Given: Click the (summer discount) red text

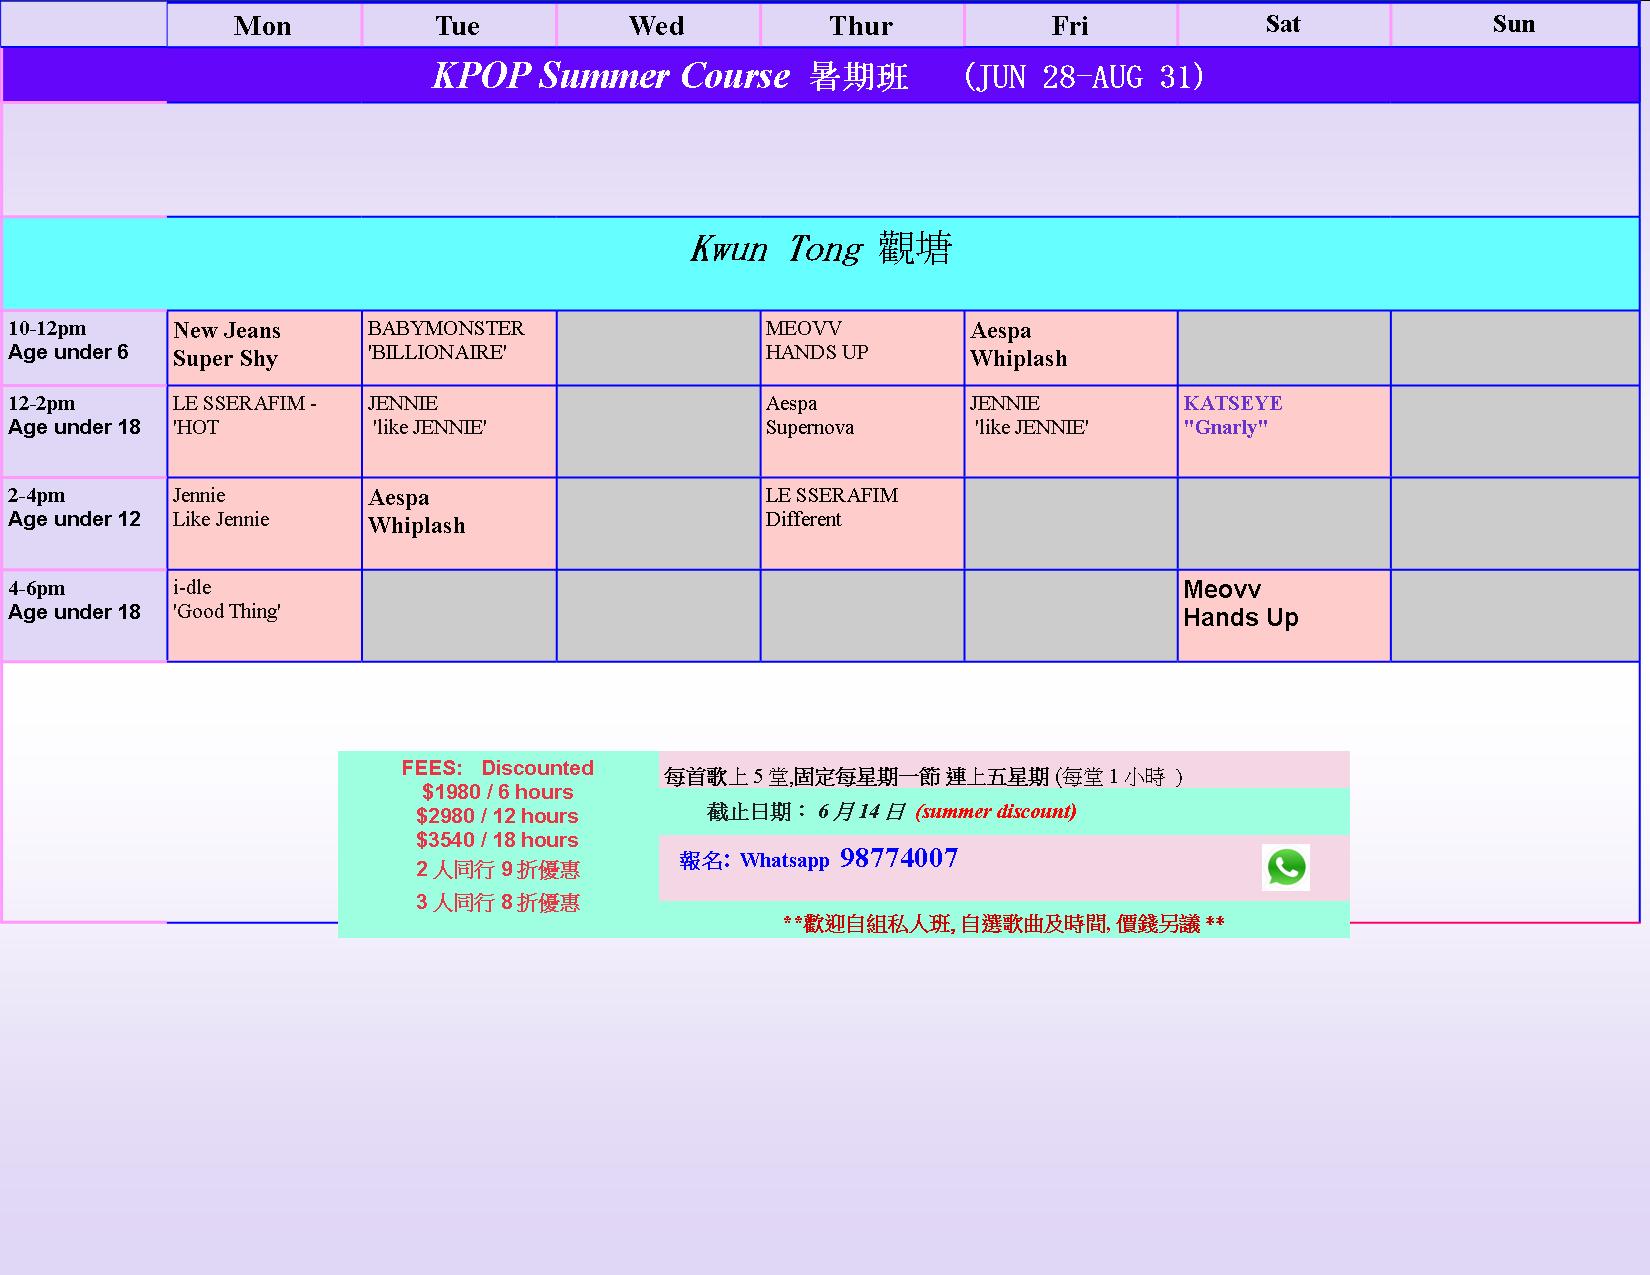Looking at the screenshot, I should click(x=996, y=812).
